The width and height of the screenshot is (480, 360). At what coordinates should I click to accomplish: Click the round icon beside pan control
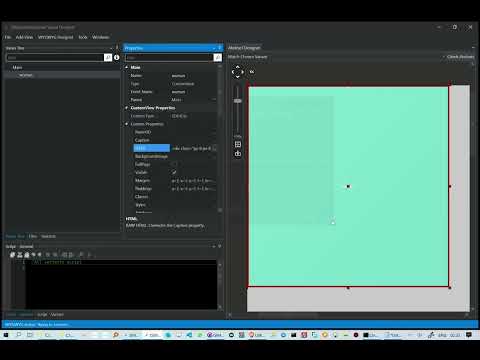click(x=252, y=72)
